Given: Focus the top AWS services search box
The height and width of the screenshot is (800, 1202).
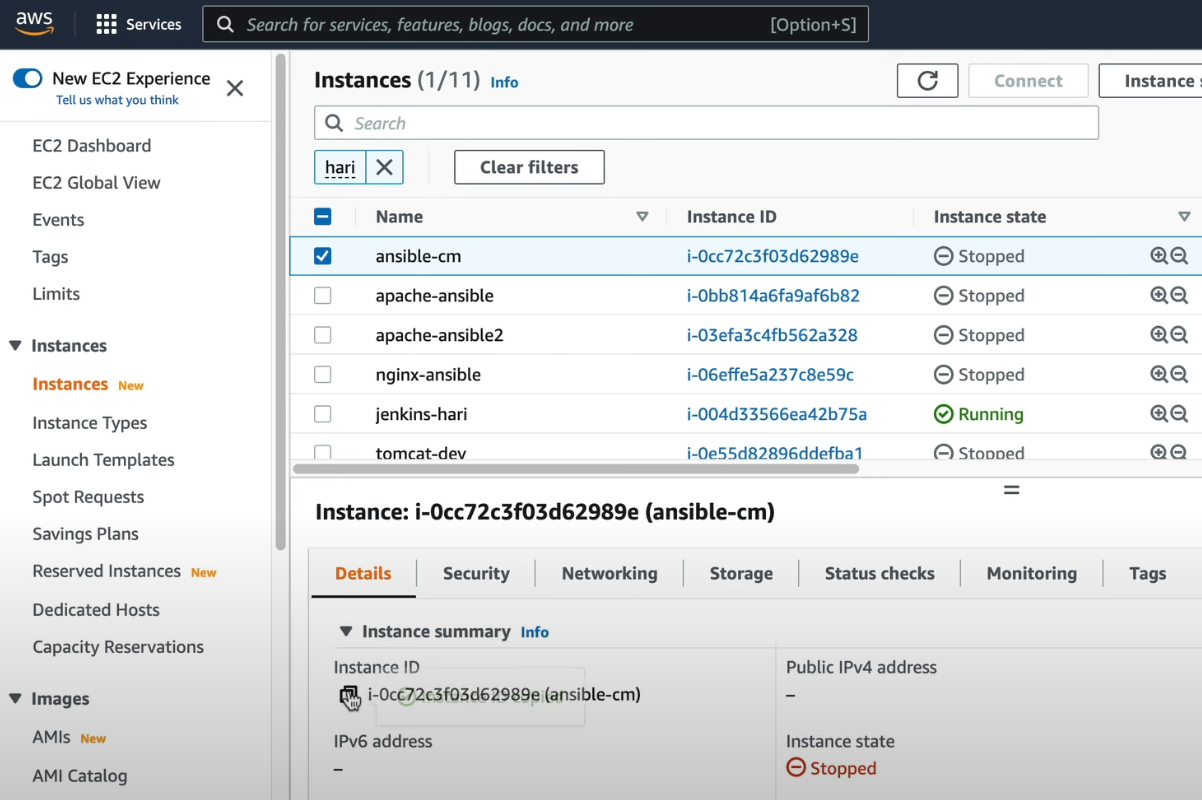Looking at the screenshot, I should pyautogui.click(x=535, y=25).
